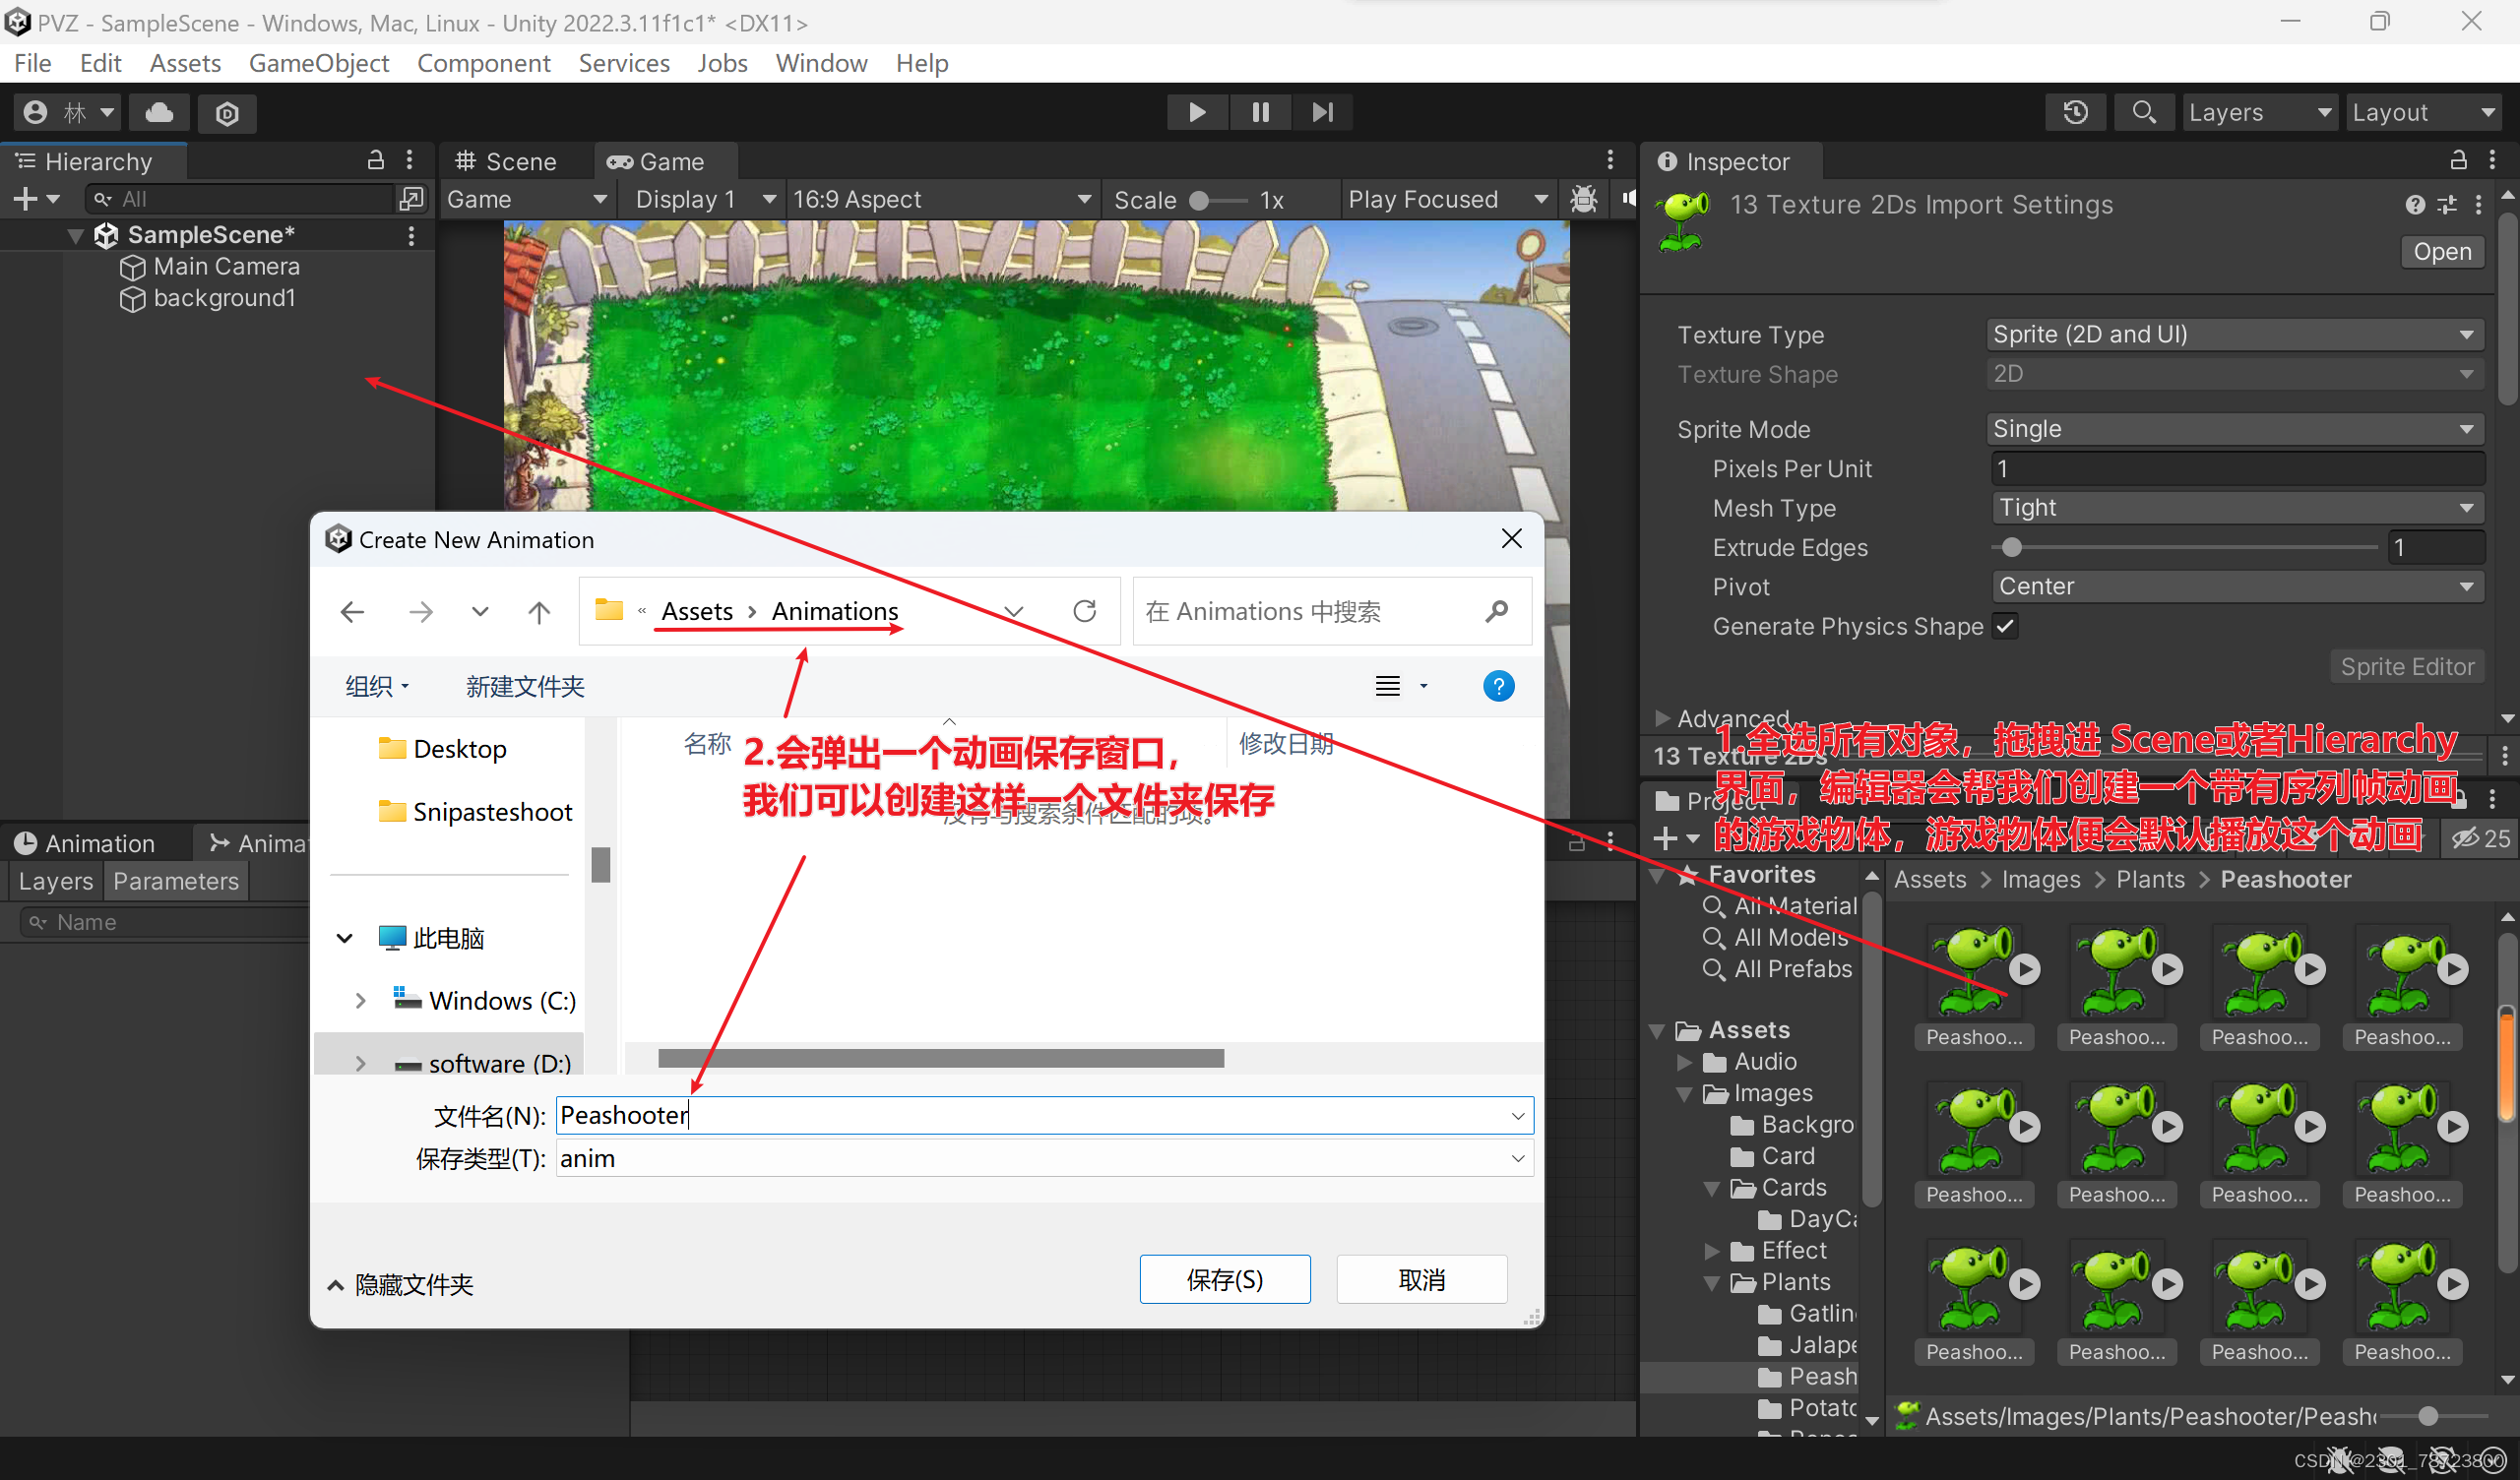Screen dimensions: 2520x1480
Task: Click the refresh icon in save dialog
Action: (x=1085, y=611)
